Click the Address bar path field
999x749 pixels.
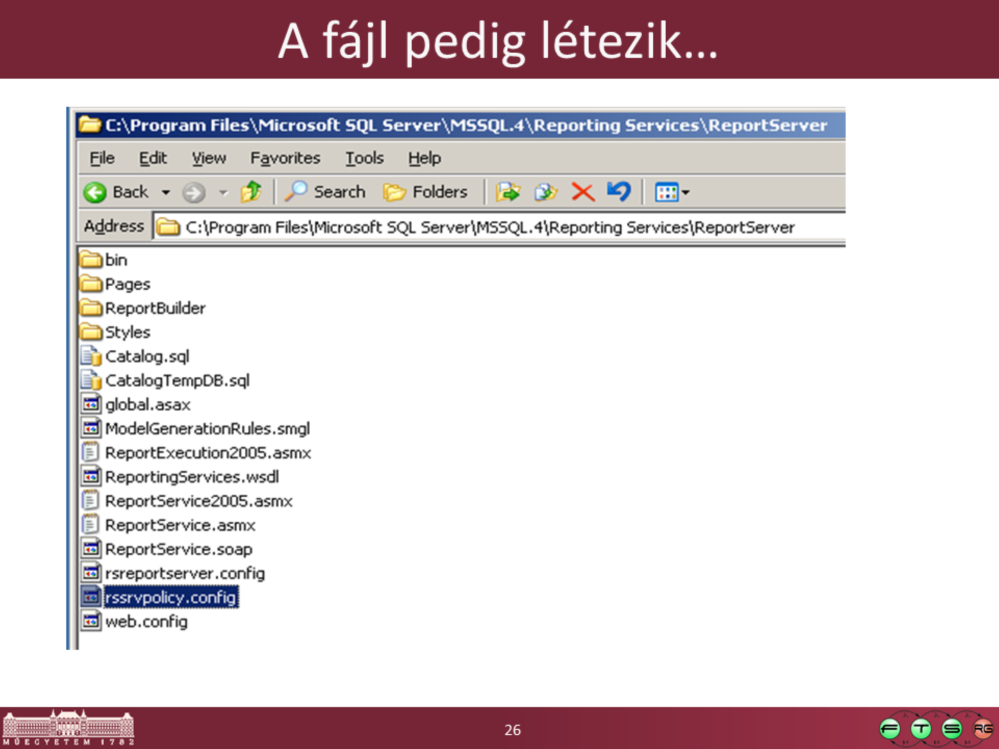pos(499,227)
